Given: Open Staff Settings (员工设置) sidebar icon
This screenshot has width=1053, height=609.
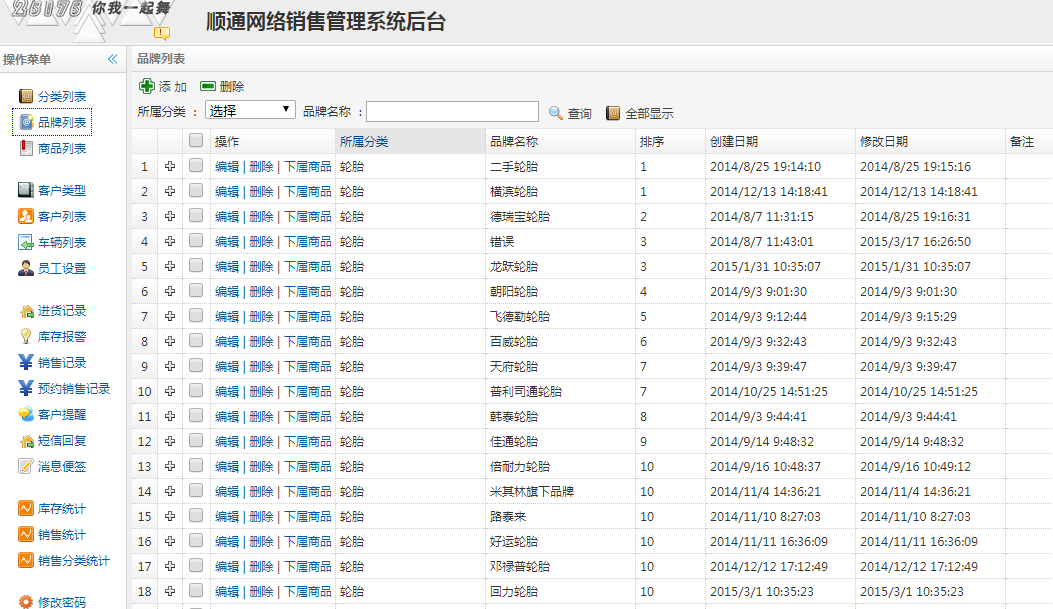Looking at the screenshot, I should pyautogui.click(x=26, y=268).
